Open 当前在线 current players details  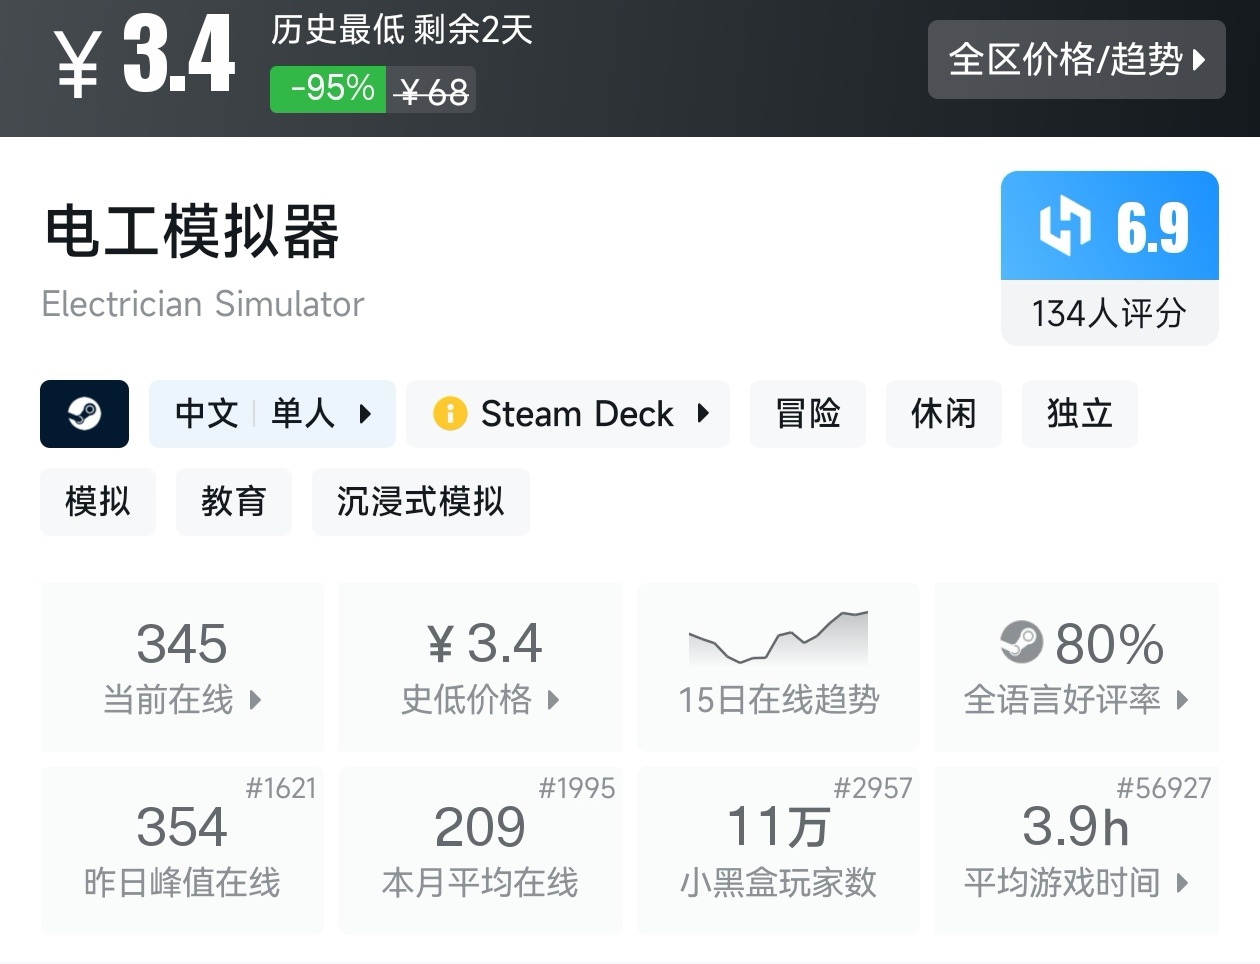[182, 667]
